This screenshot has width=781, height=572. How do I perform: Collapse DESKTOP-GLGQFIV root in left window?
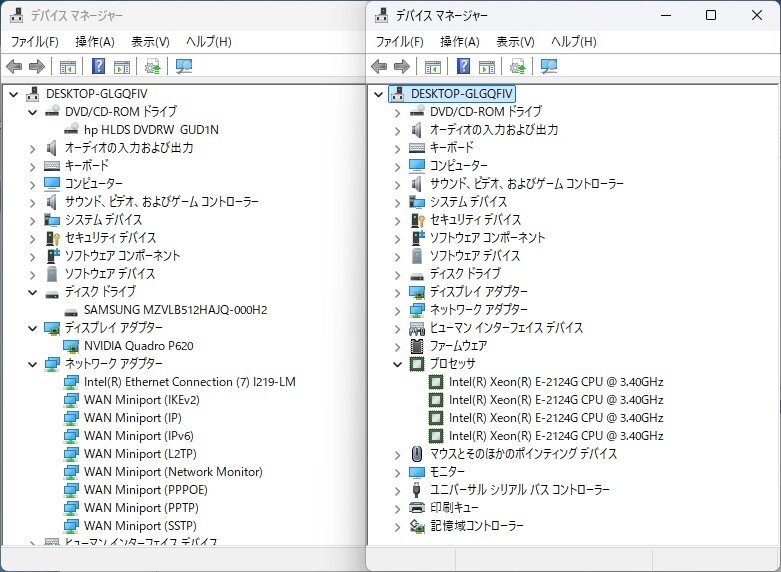pos(14,94)
